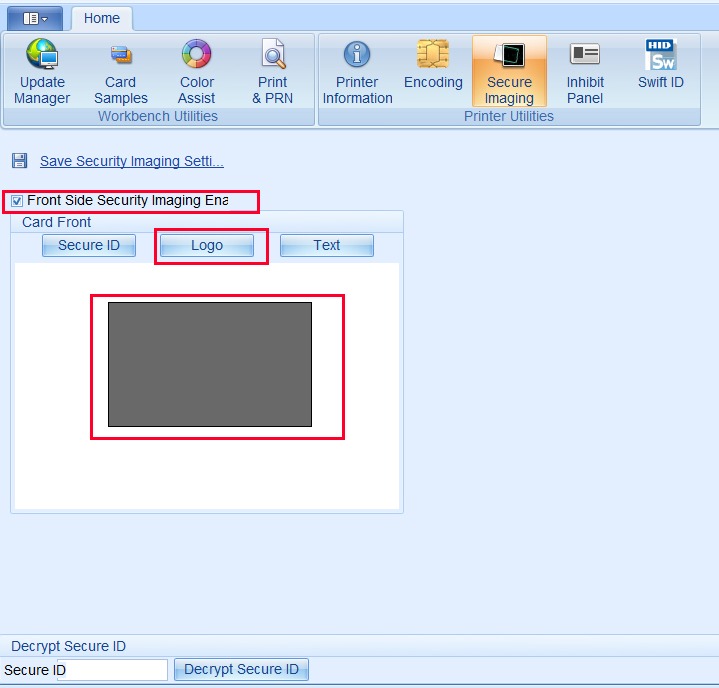Image resolution: width=719 pixels, height=688 pixels.
Task: Open the application menu dropdown
Action: pyautogui.click(x=35, y=18)
